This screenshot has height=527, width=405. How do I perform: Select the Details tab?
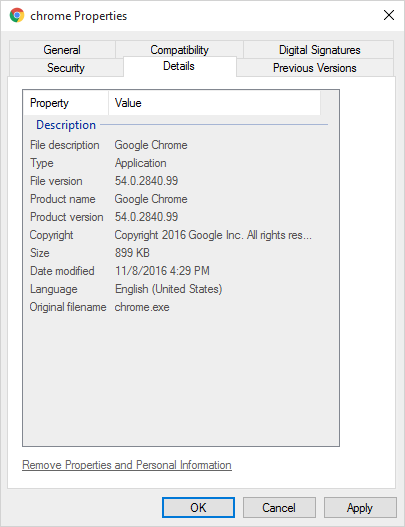179,66
